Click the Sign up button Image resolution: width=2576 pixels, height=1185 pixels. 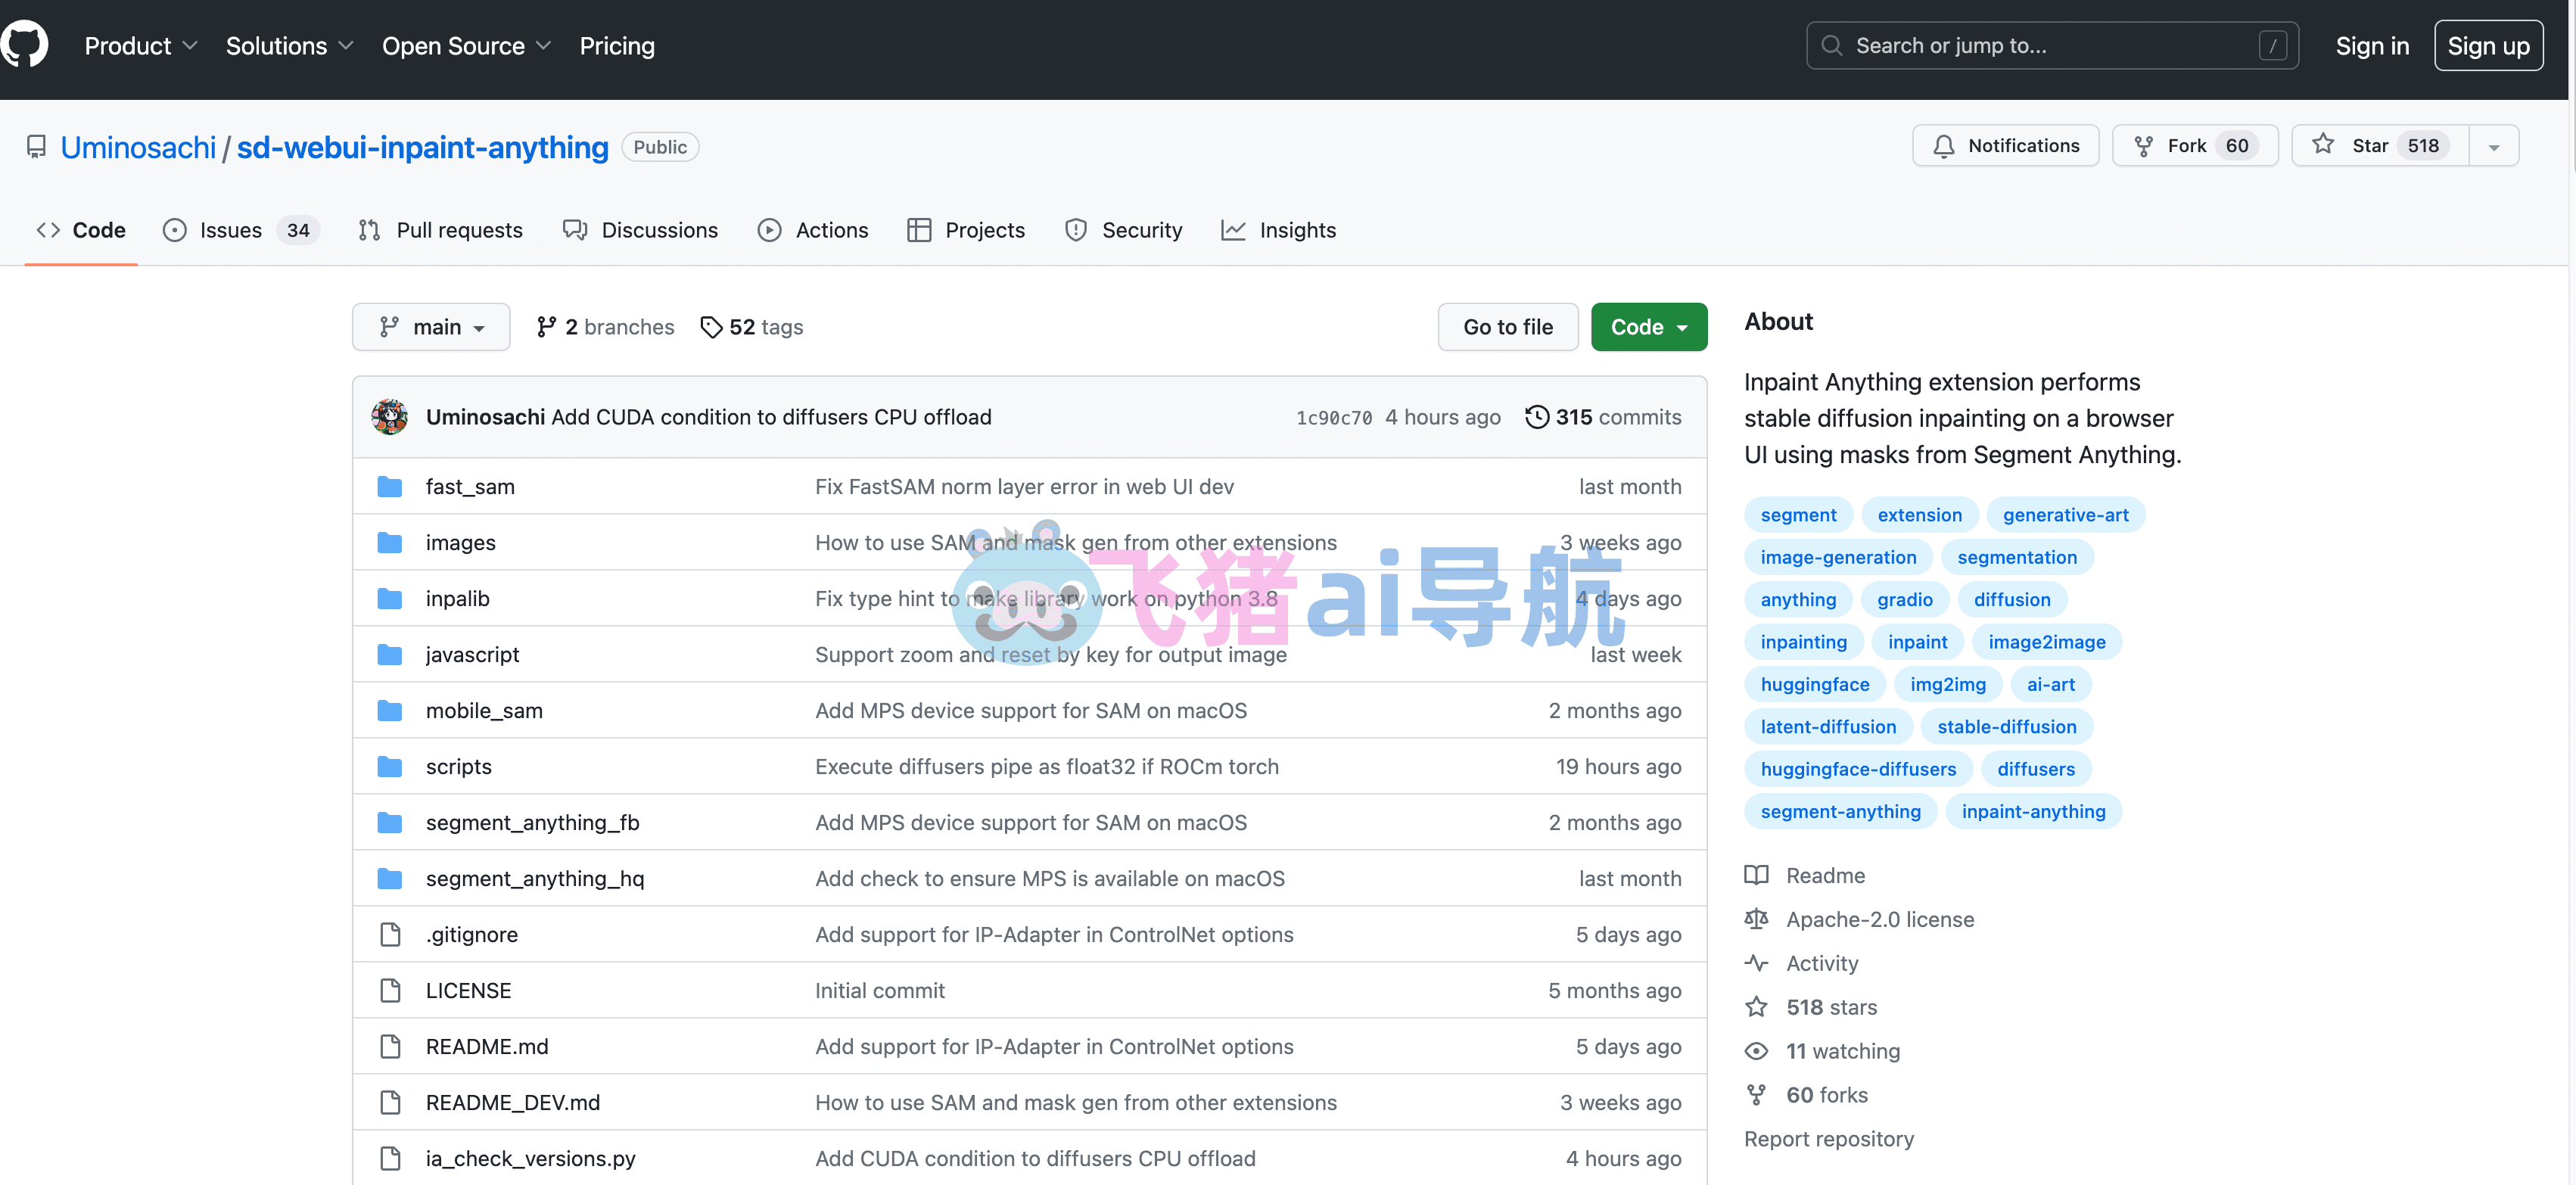2487,46
